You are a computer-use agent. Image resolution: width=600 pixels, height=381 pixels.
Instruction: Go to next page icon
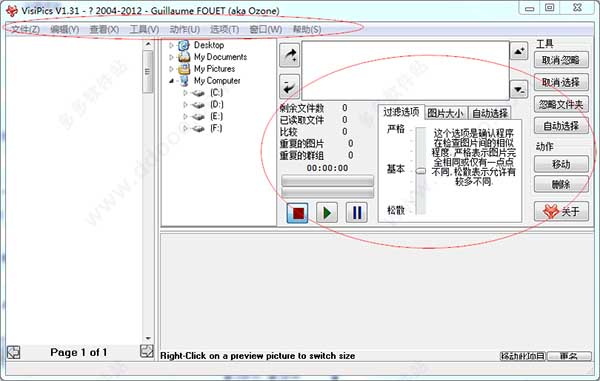coord(147,351)
